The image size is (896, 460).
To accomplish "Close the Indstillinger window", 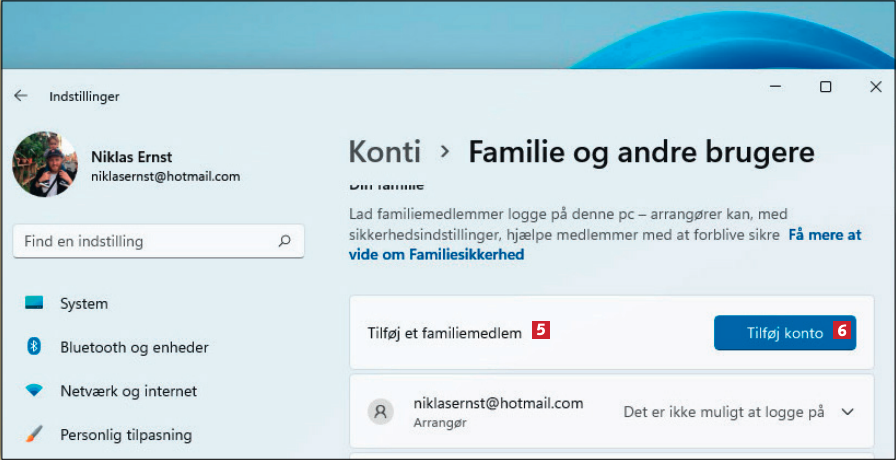I will pyautogui.click(x=875, y=87).
